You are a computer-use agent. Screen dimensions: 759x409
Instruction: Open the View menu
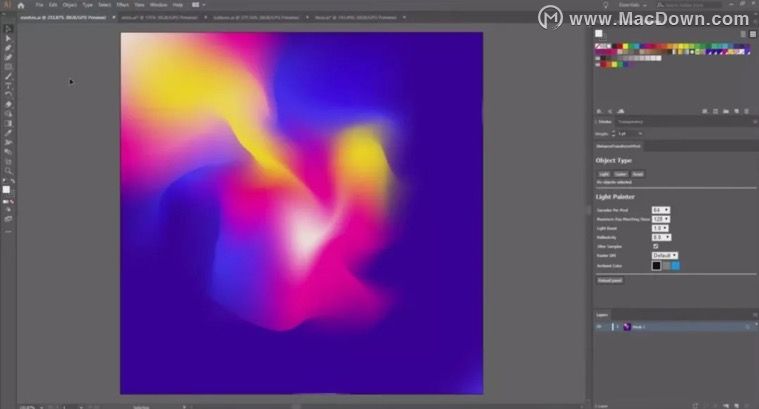[x=139, y=5]
